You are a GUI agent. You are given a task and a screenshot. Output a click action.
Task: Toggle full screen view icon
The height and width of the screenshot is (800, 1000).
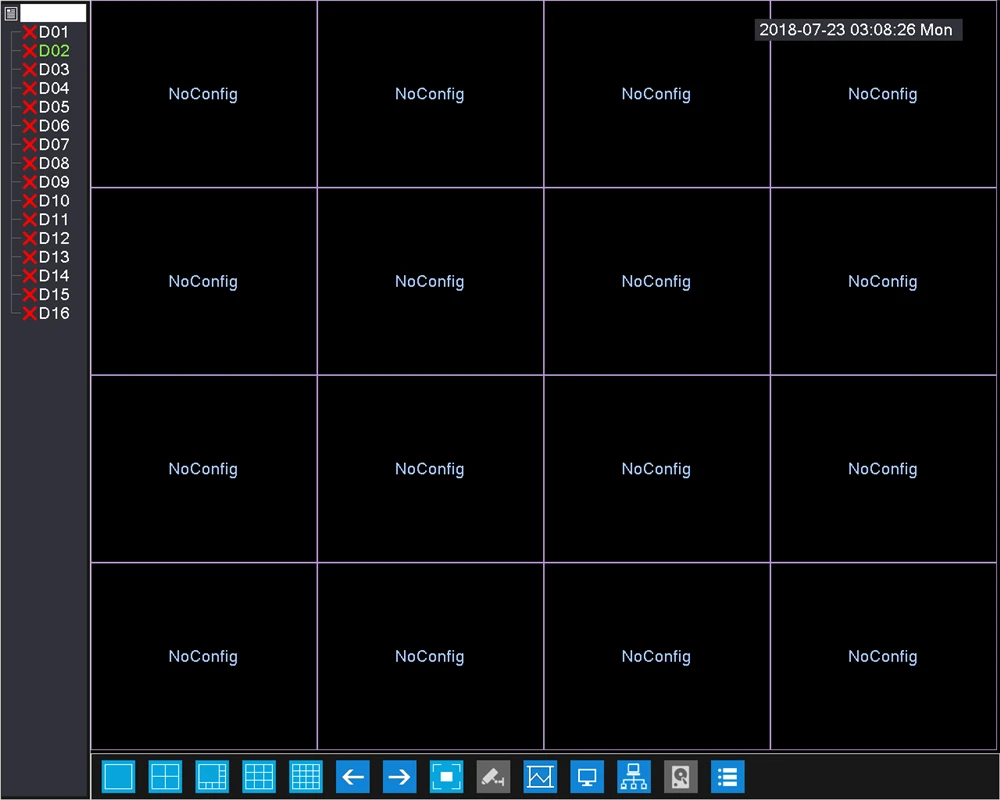pyautogui.click(x=446, y=776)
